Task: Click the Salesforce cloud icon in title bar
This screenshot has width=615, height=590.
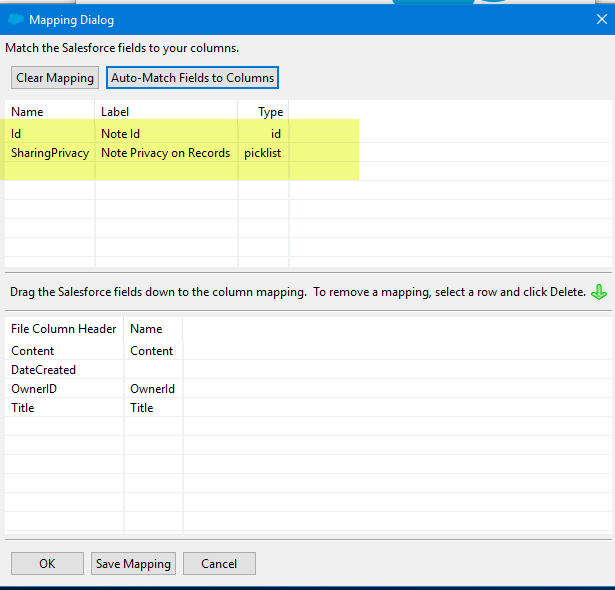Action: [x=16, y=19]
